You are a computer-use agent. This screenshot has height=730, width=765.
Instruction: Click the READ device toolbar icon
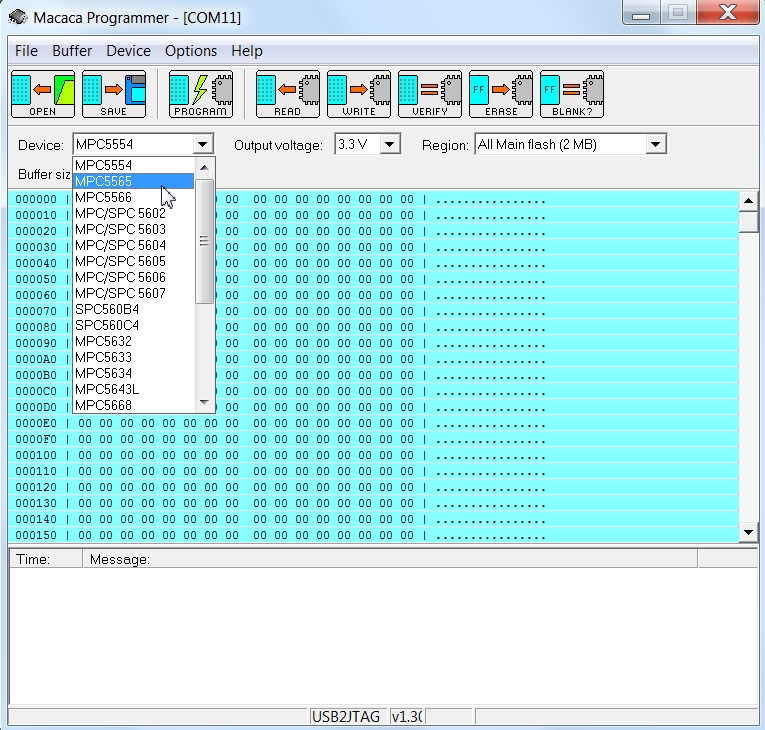point(288,94)
